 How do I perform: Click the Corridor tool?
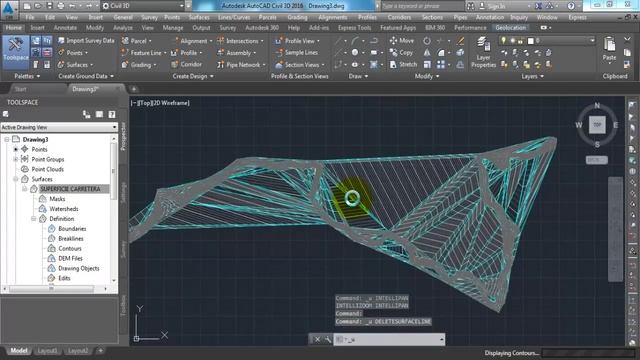click(187, 64)
